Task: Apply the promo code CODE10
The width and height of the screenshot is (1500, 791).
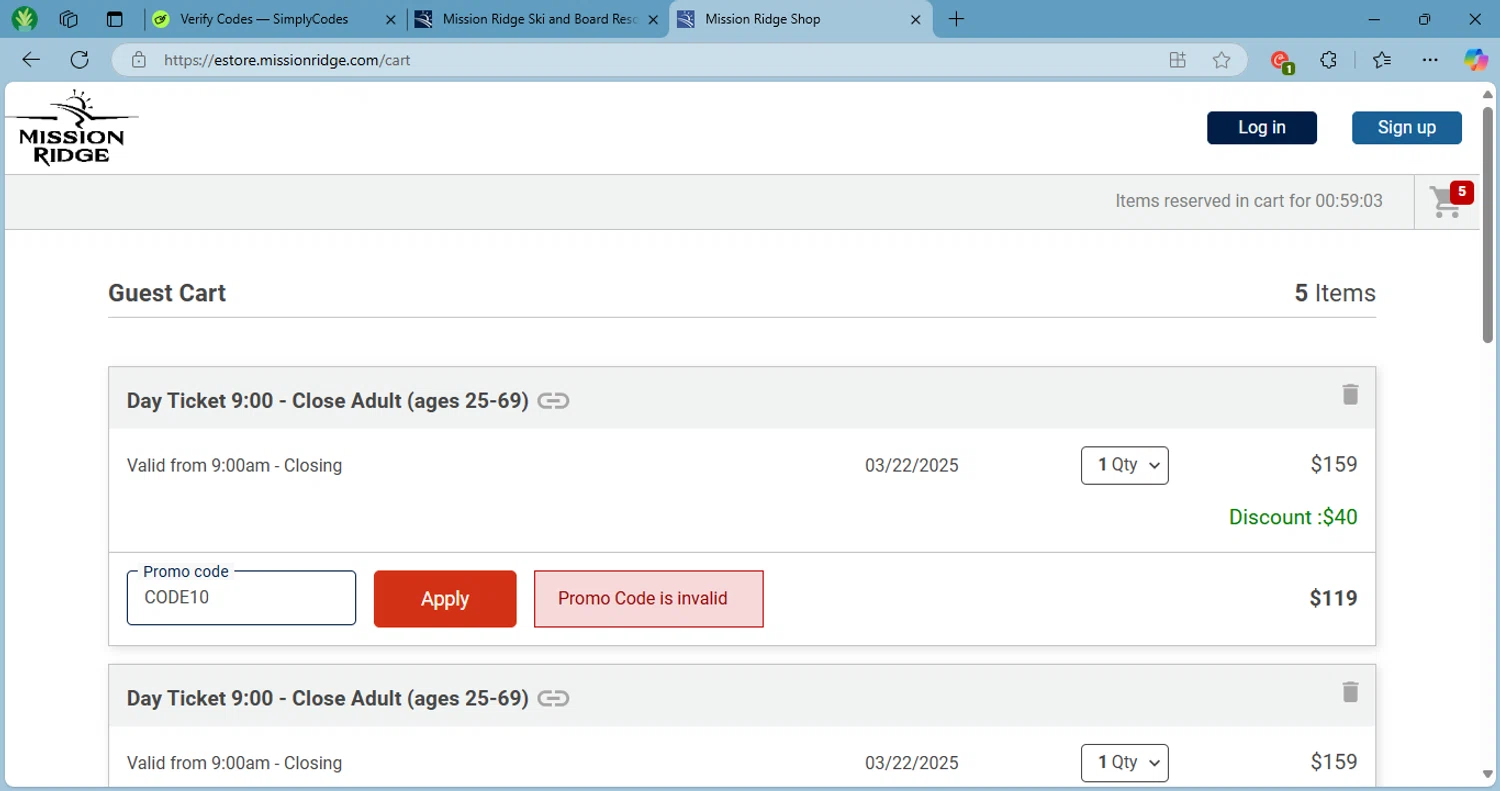Action: pyautogui.click(x=445, y=599)
